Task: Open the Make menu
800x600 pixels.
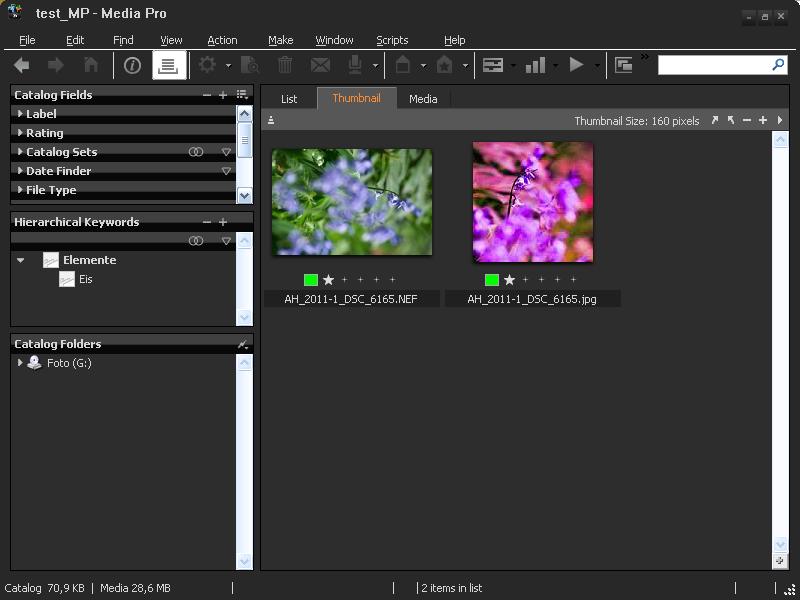Action: (x=281, y=40)
